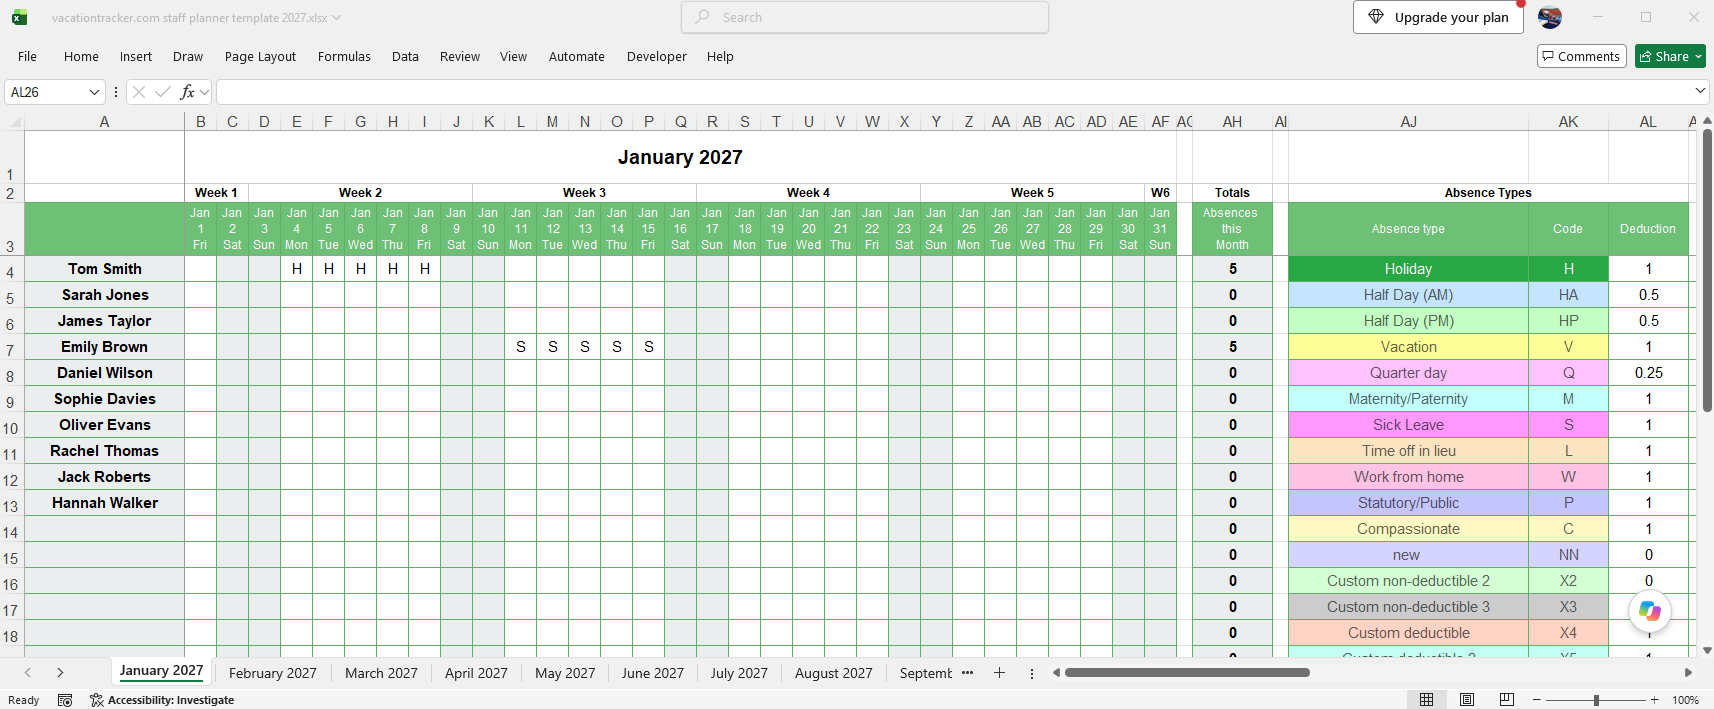Click the user account avatar

[1550, 17]
